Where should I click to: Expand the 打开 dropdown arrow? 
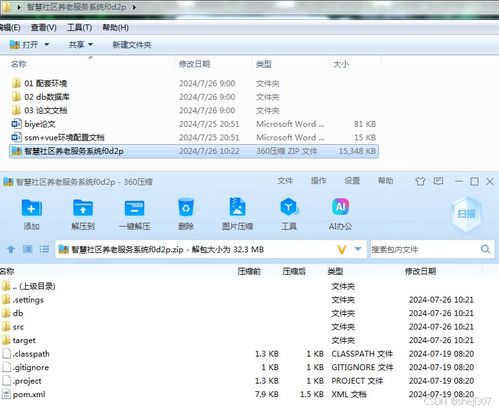pos(47,45)
